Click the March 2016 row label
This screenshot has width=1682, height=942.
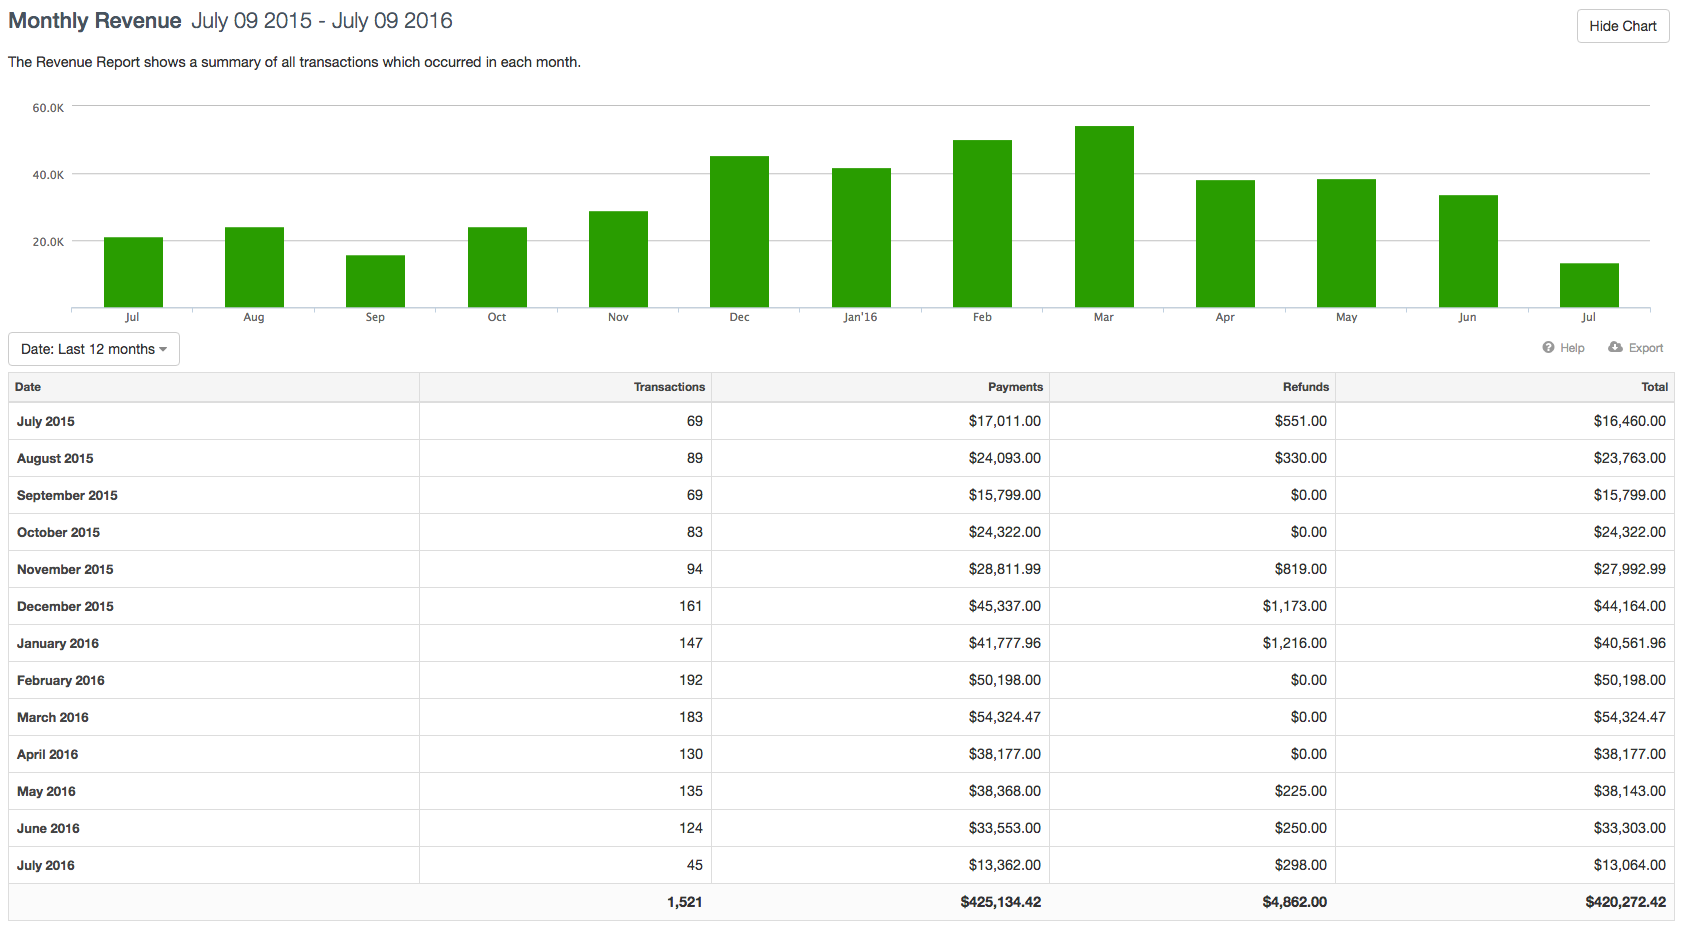tap(53, 717)
